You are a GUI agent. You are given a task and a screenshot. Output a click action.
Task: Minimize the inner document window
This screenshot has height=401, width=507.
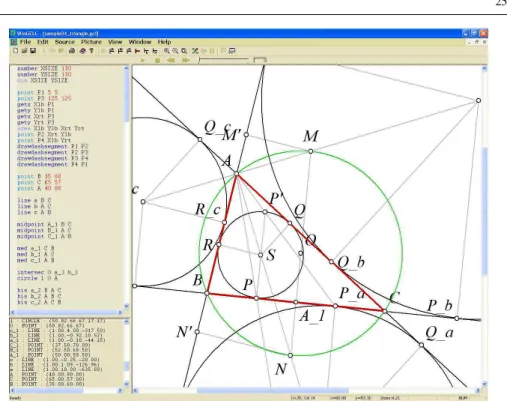click(470, 42)
